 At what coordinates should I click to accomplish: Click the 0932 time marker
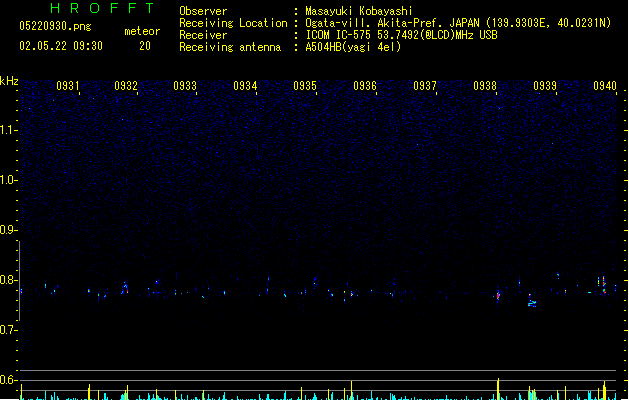pos(126,86)
